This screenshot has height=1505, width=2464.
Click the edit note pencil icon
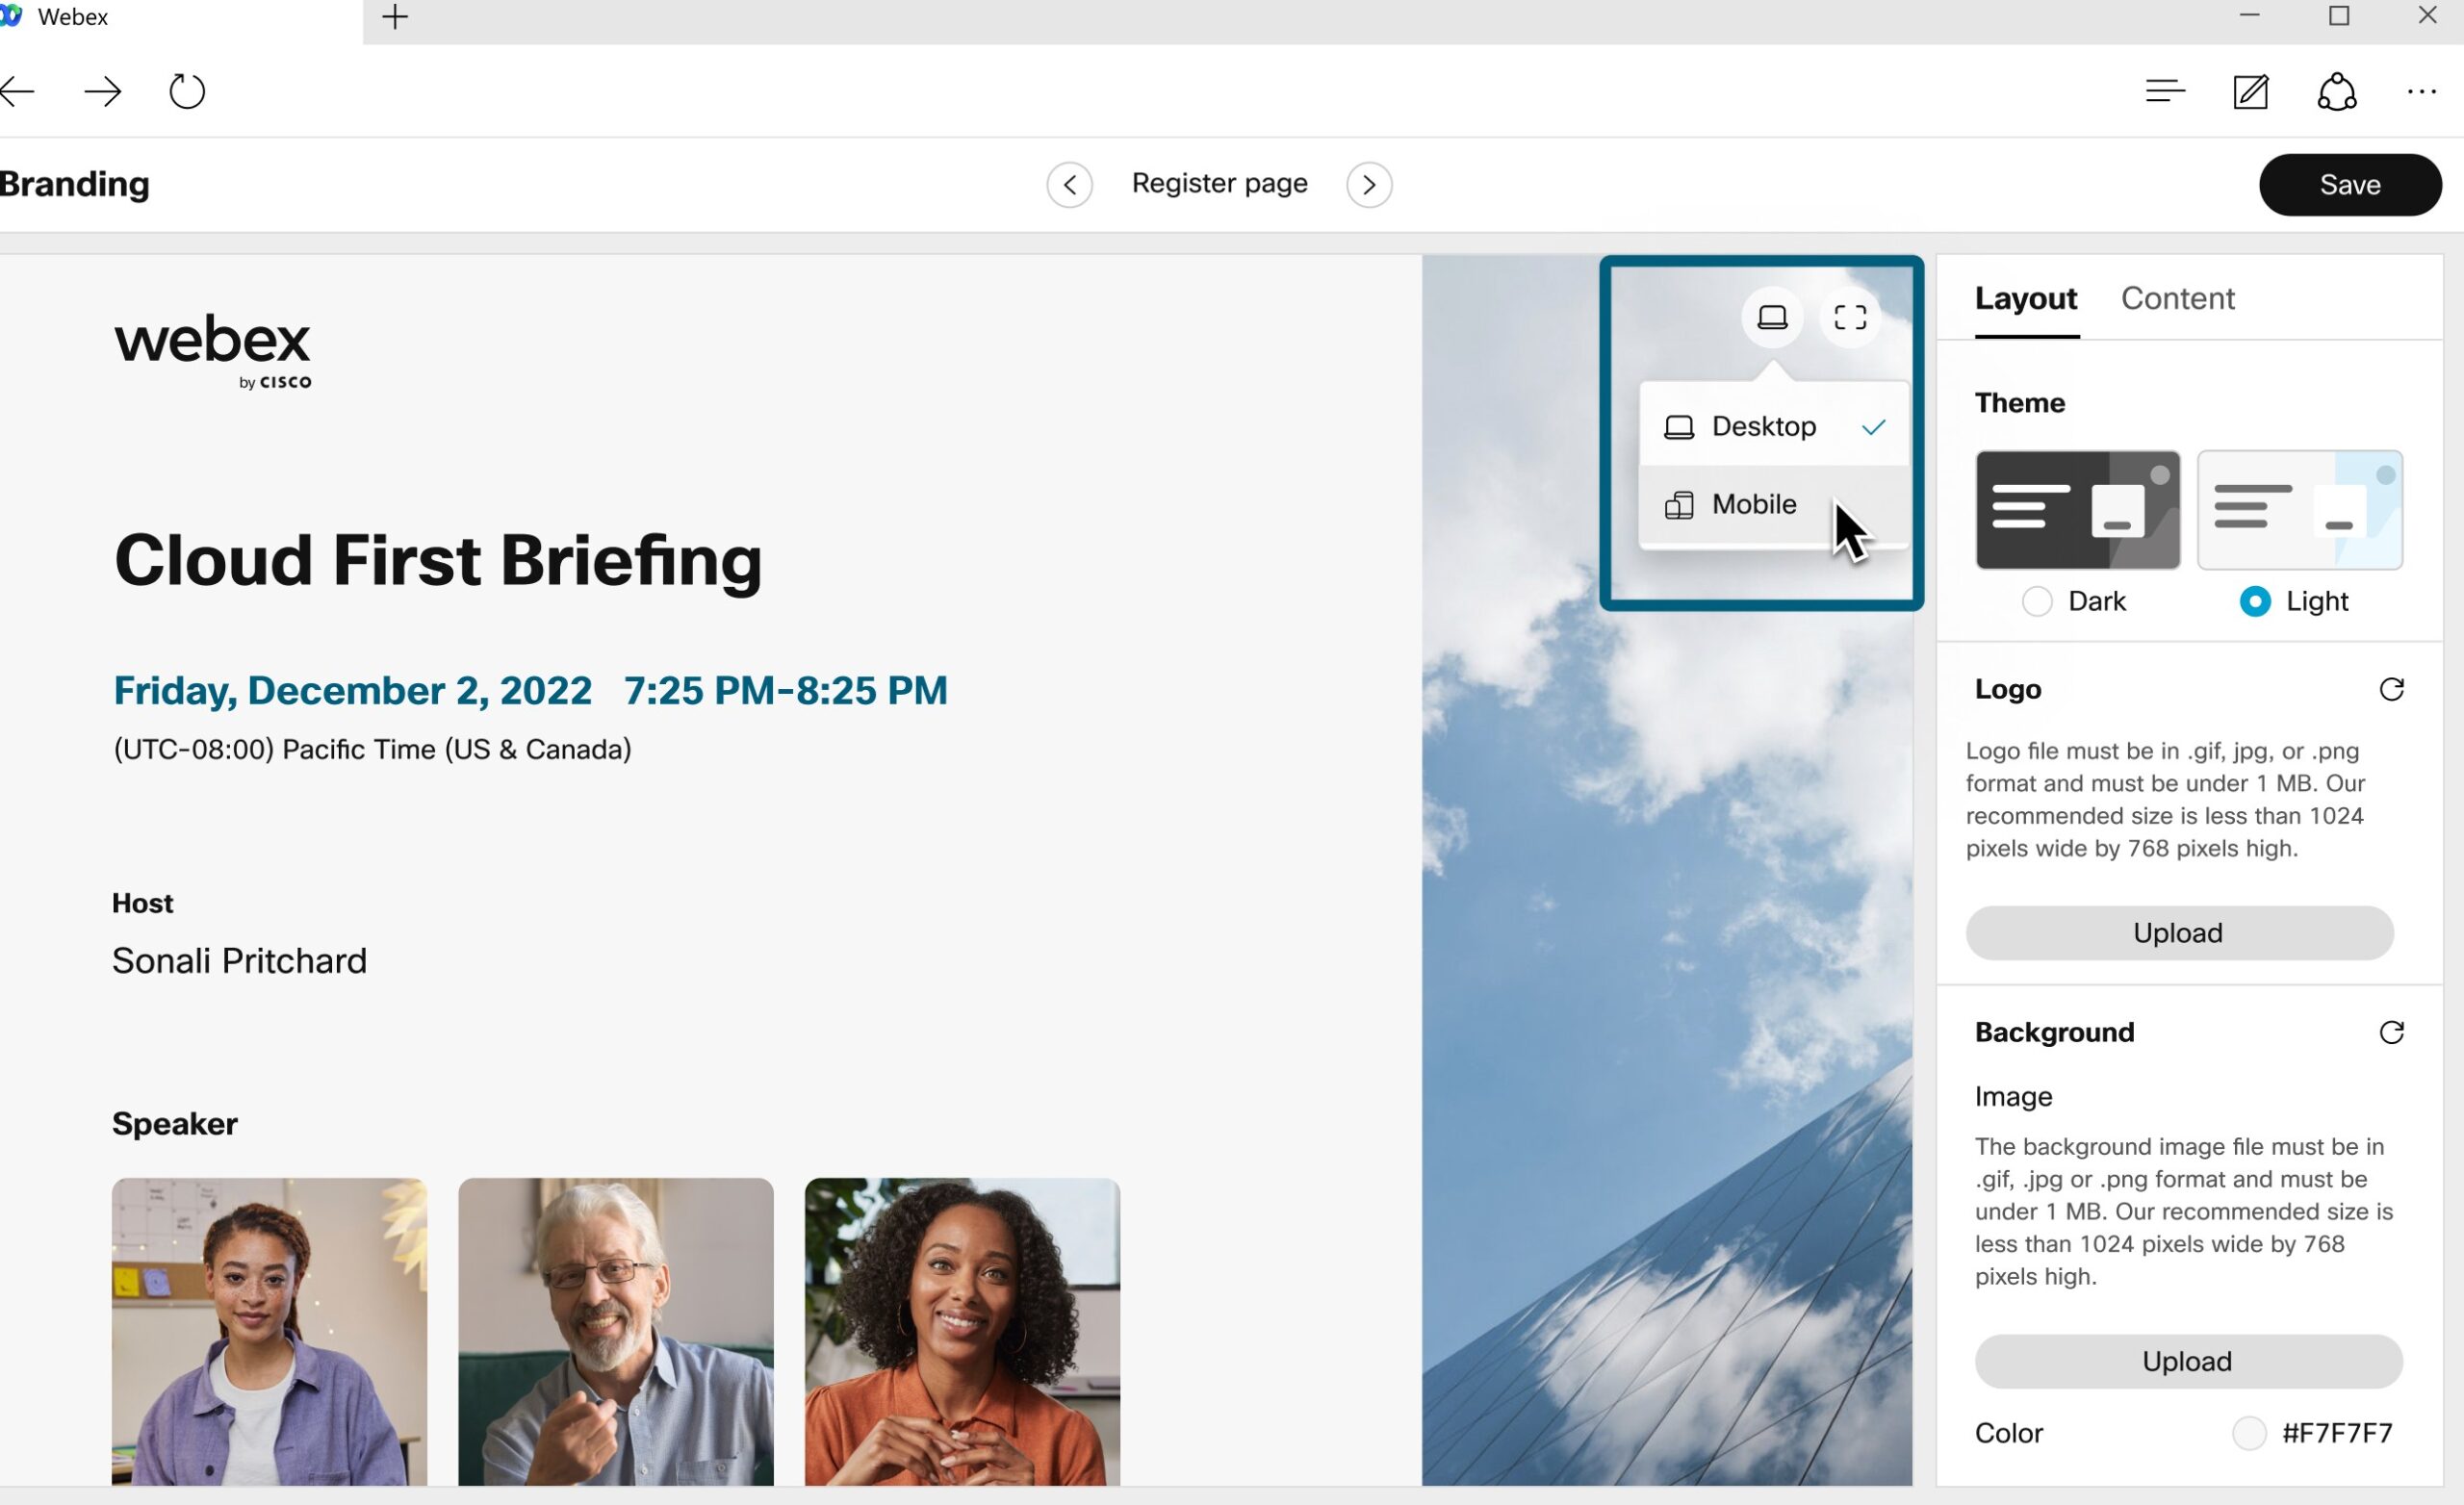click(2251, 92)
